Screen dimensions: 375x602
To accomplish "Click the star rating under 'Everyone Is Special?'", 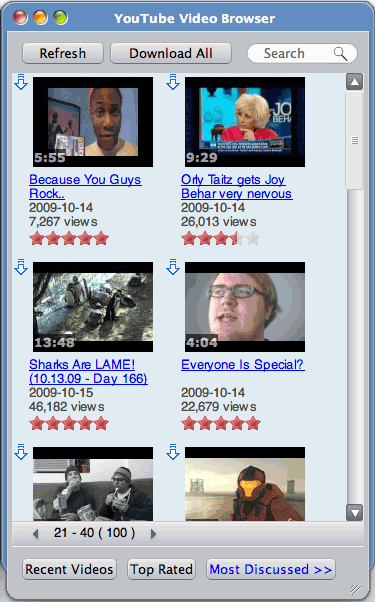I will coord(221,424).
